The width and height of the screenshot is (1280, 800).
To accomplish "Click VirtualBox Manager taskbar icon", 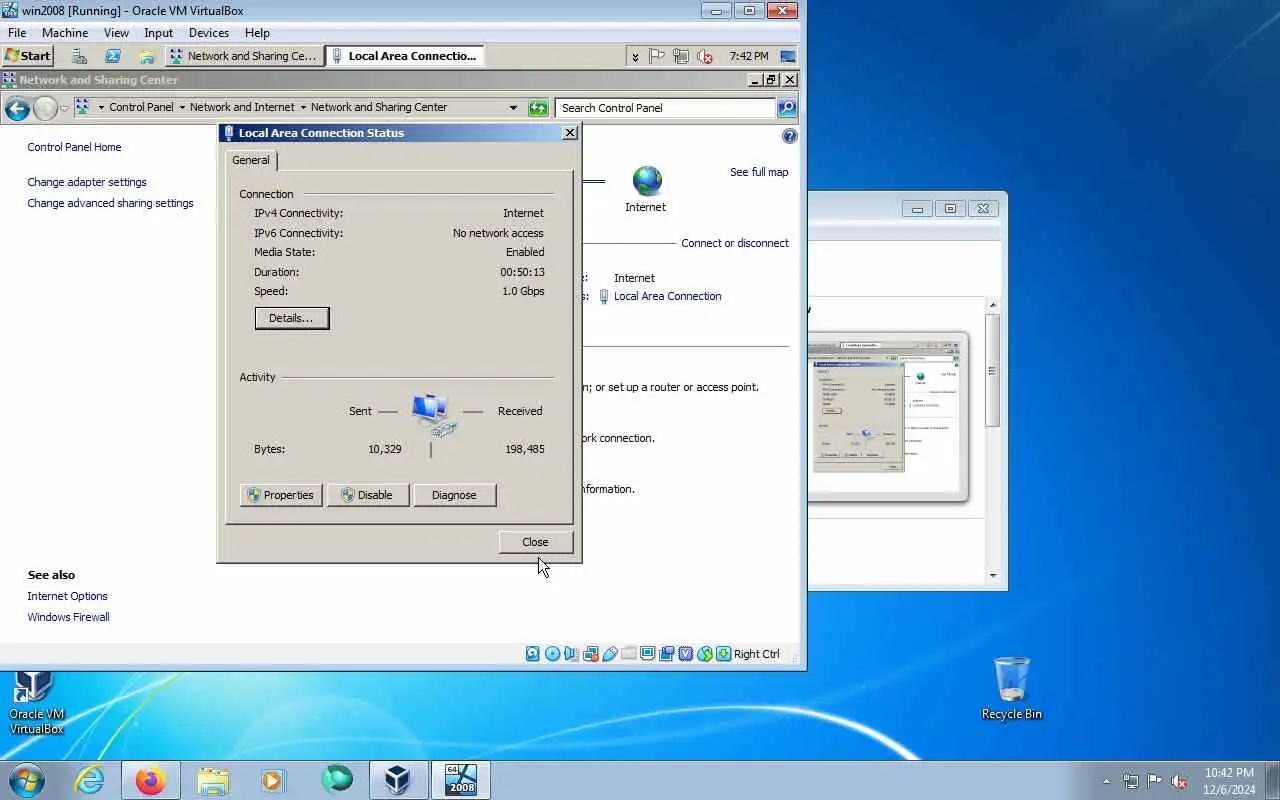I will 398,780.
